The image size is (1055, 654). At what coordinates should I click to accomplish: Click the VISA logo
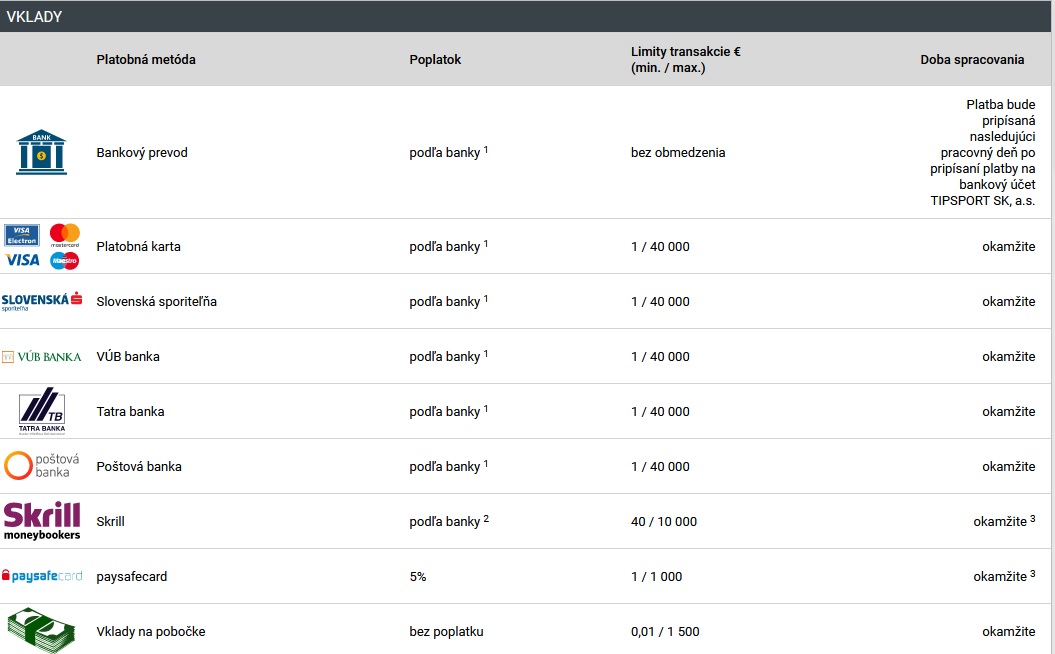point(22,260)
